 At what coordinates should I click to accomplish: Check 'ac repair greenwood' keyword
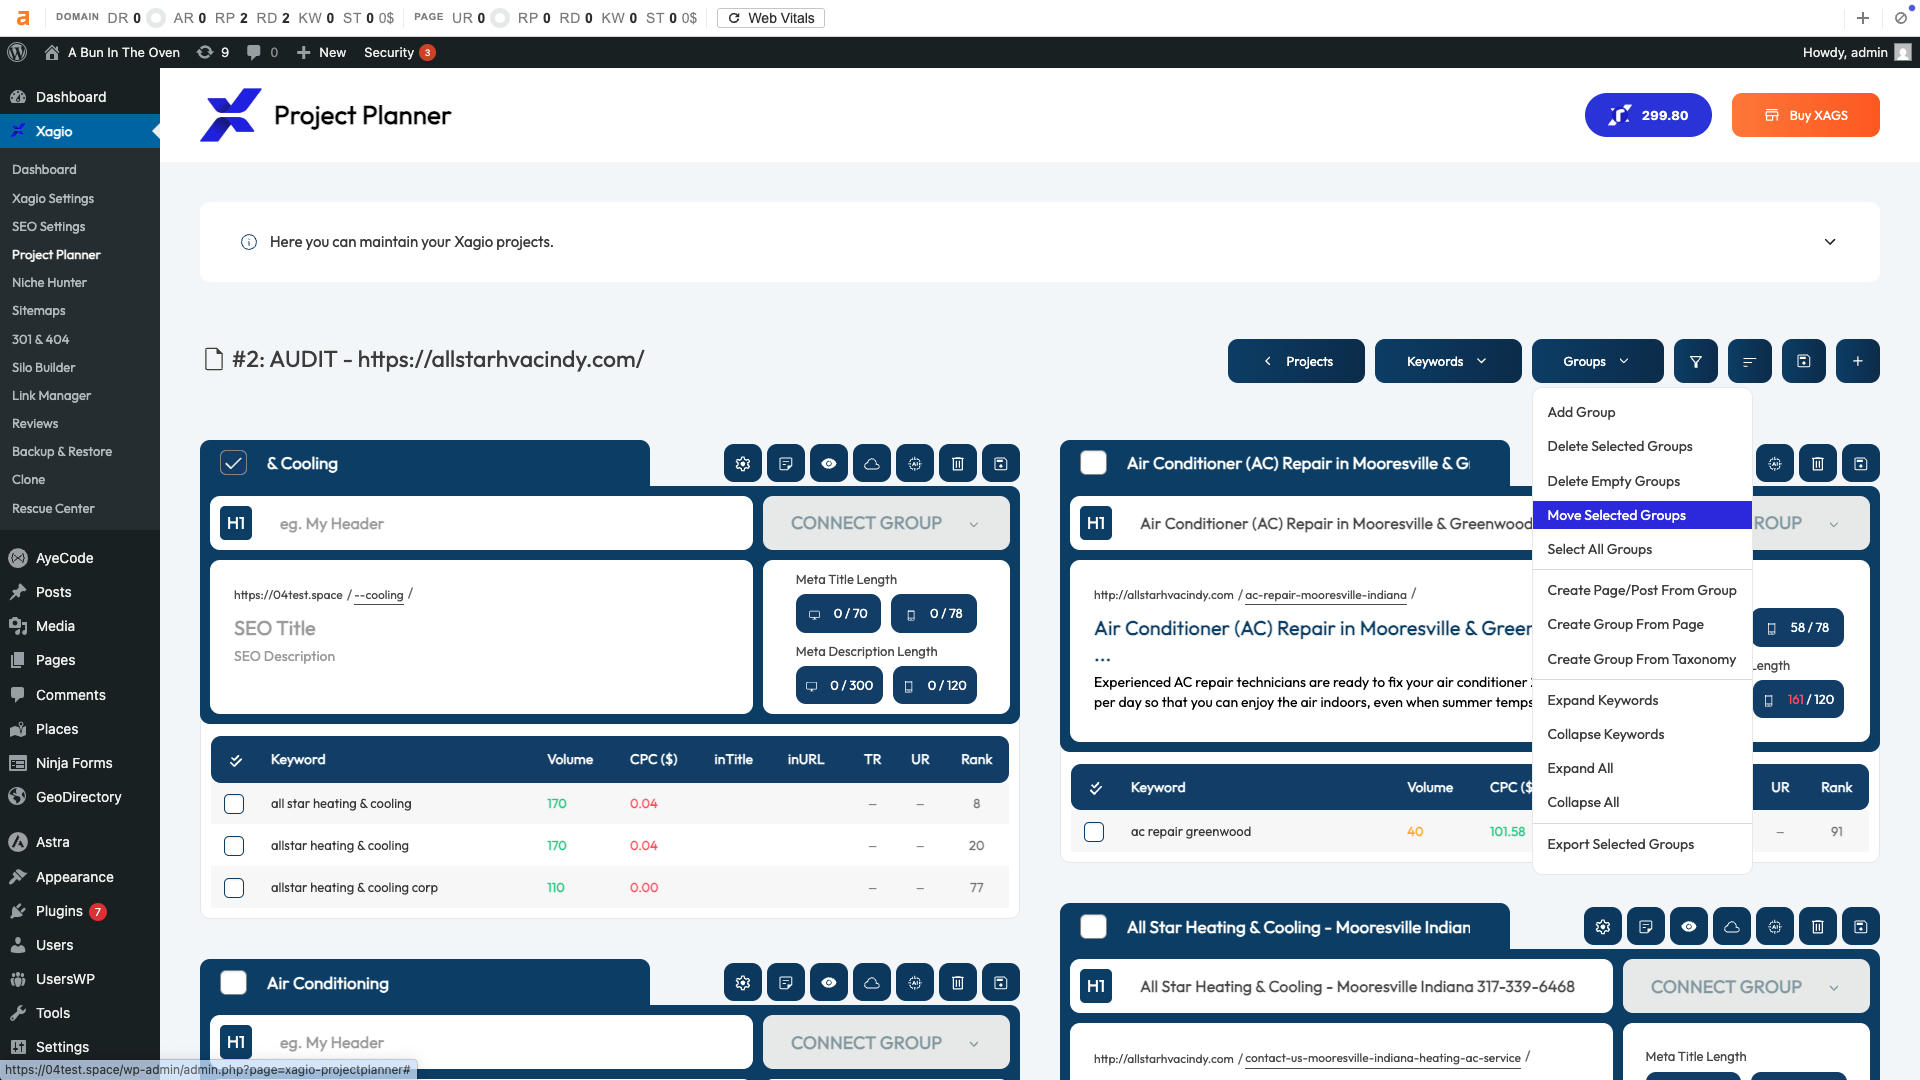click(1094, 832)
